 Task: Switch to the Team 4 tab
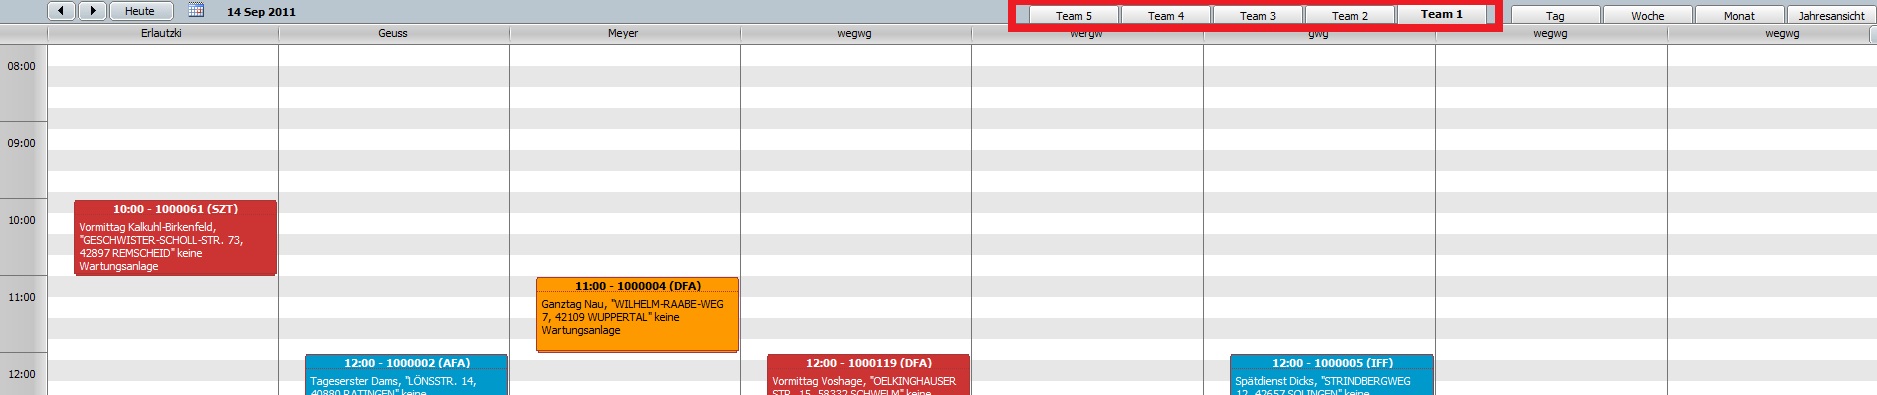pyautogui.click(x=1166, y=15)
